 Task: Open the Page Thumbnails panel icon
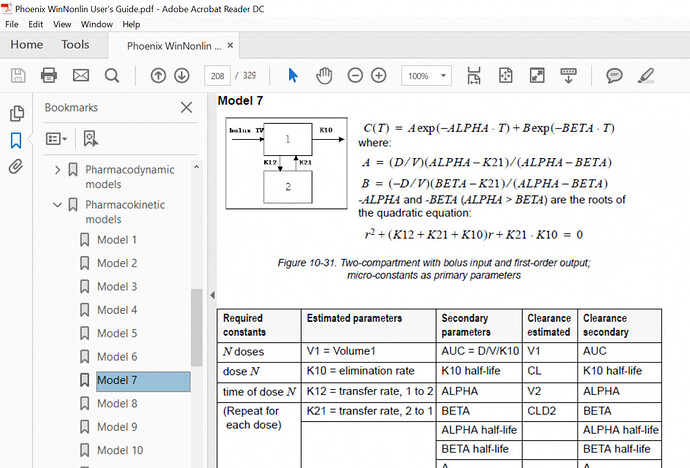[x=16, y=113]
